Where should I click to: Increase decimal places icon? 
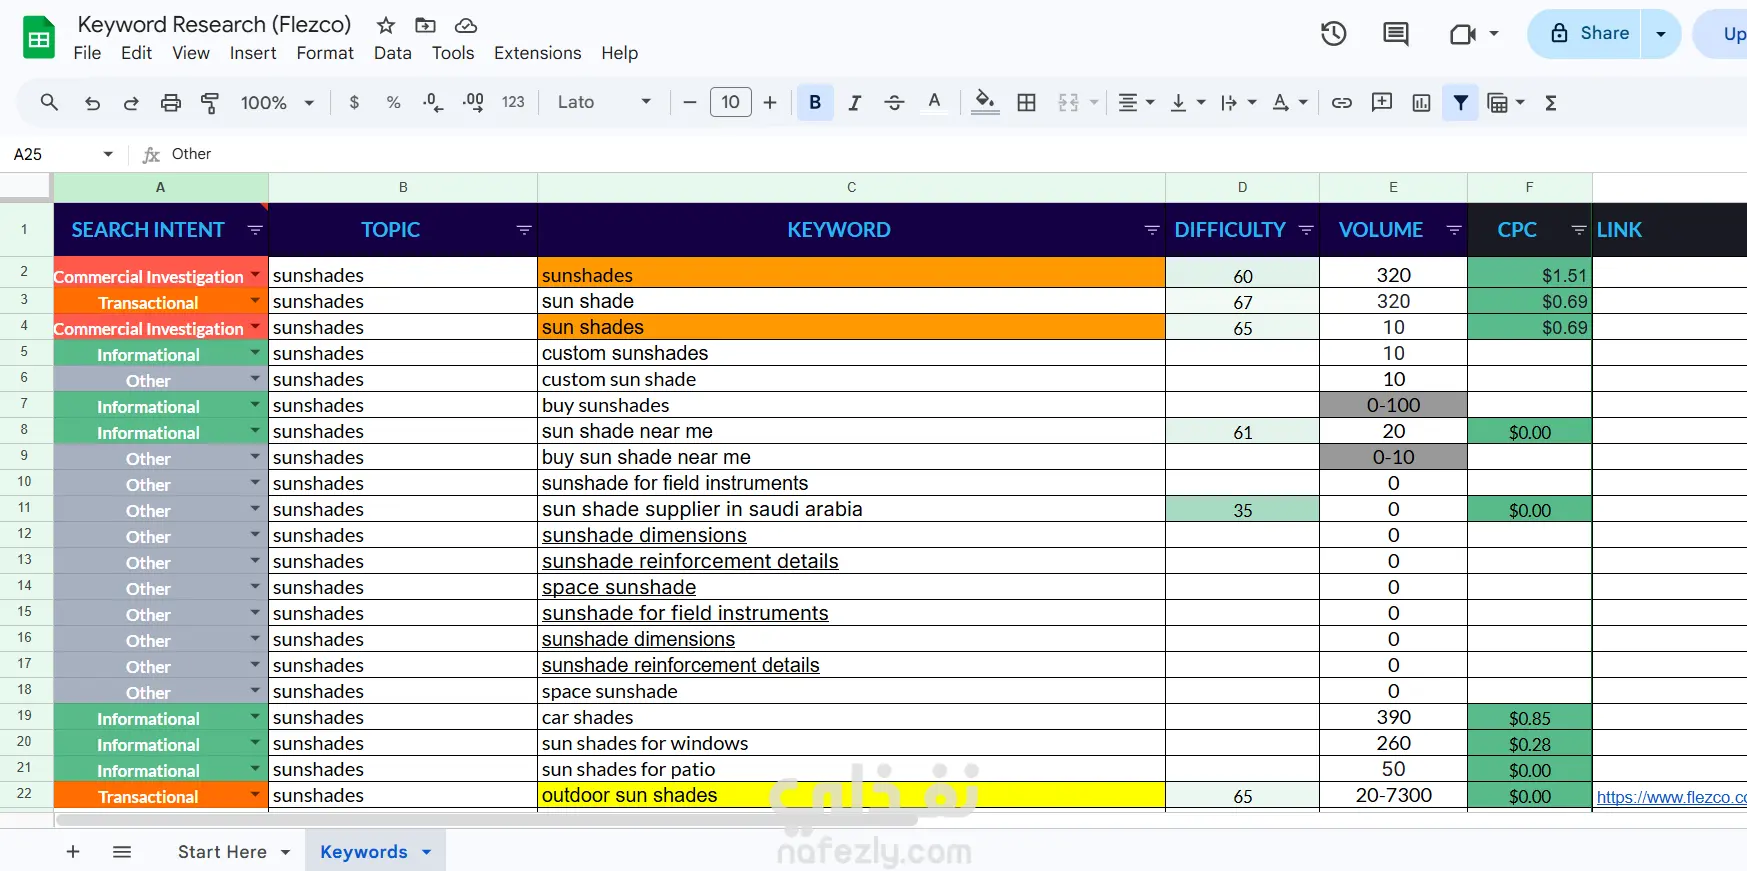point(473,102)
